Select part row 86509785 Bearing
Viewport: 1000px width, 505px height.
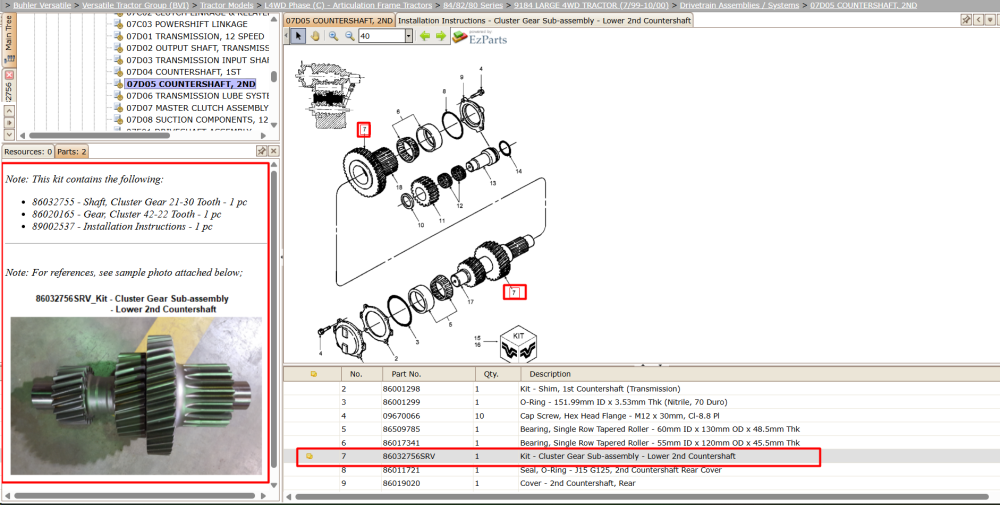[642, 429]
